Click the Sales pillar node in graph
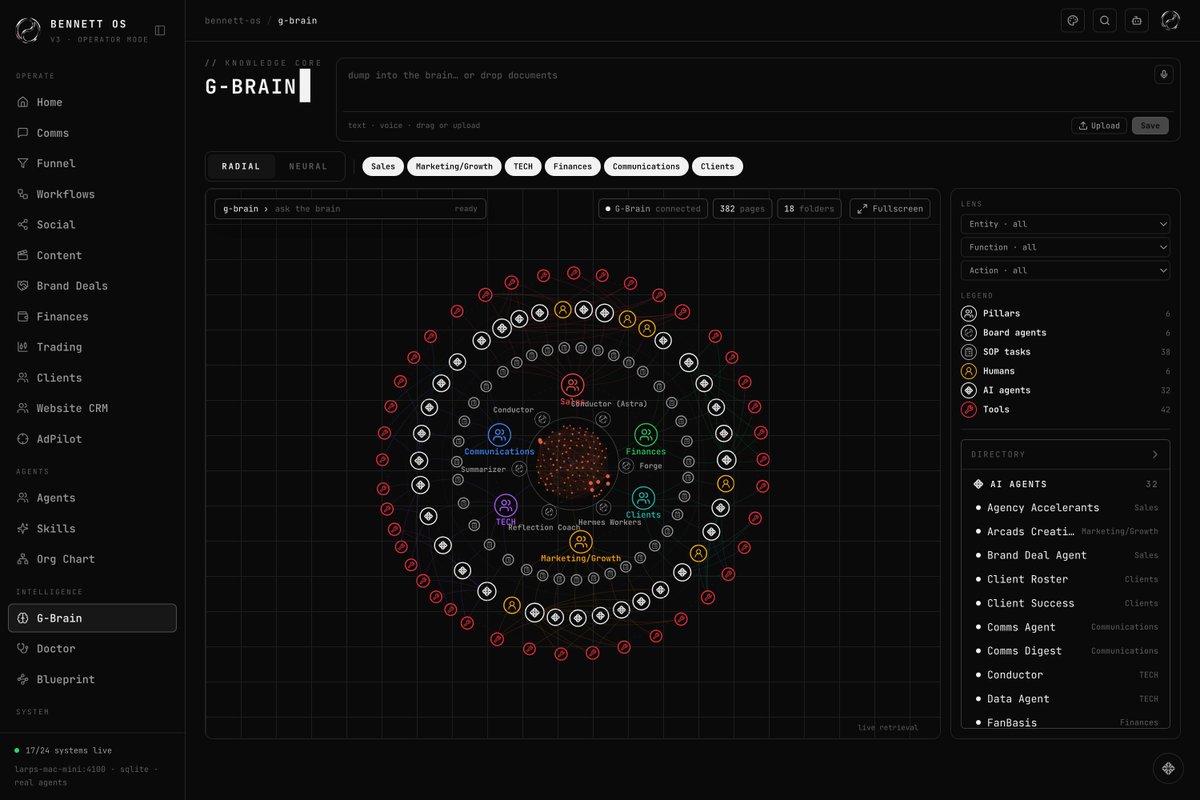This screenshot has width=1200, height=800. pyautogui.click(x=573, y=385)
